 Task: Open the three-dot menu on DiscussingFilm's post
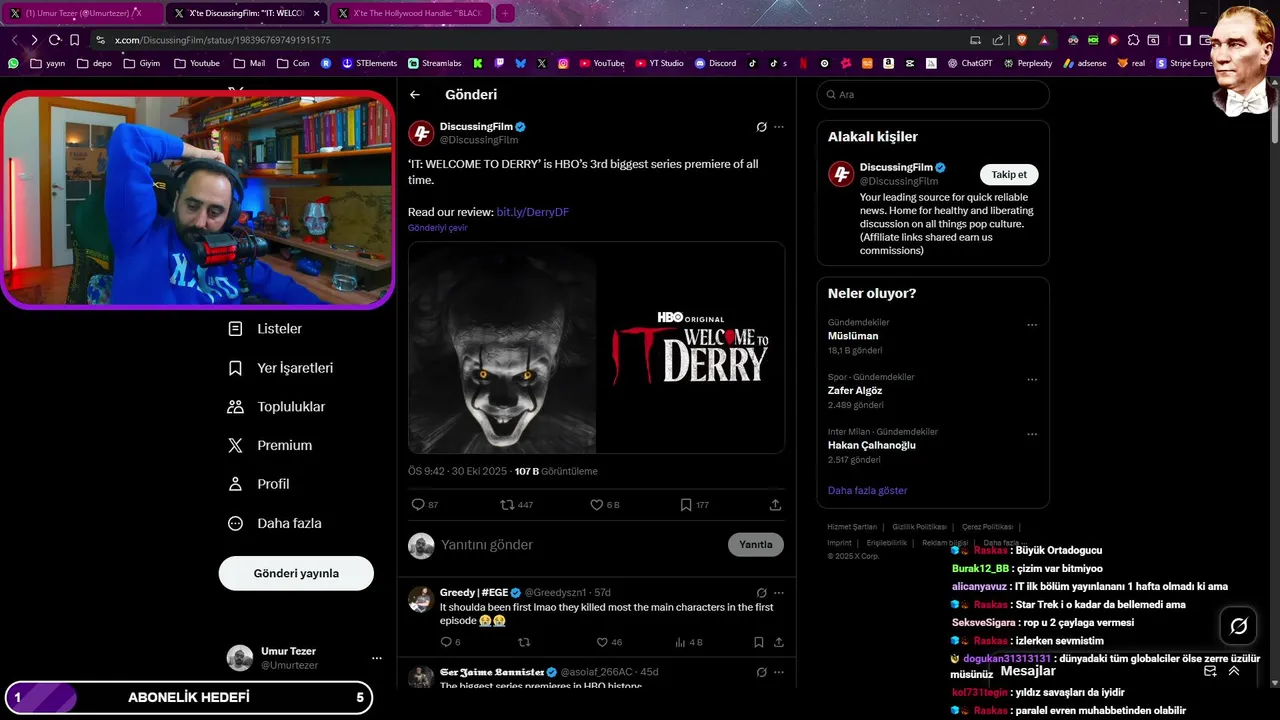[x=779, y=127]
